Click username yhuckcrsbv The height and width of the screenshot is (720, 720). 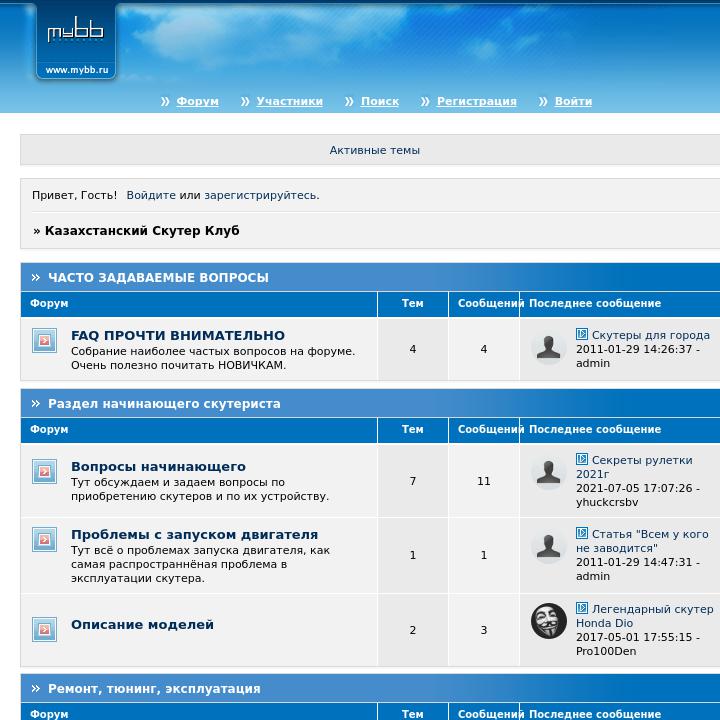tap(607, 502)
